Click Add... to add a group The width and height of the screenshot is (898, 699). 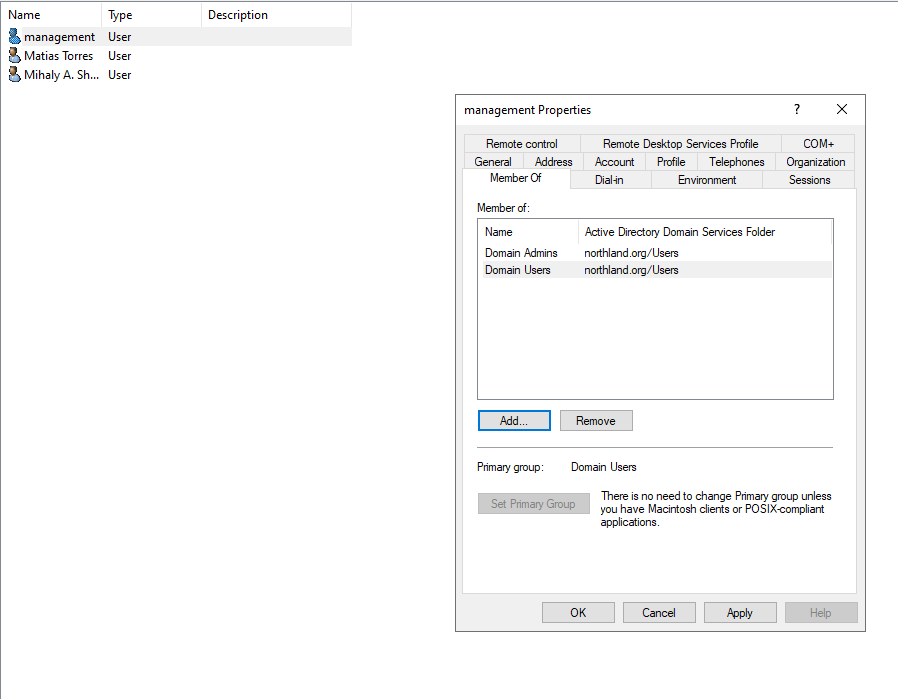(x=514, y=421)
